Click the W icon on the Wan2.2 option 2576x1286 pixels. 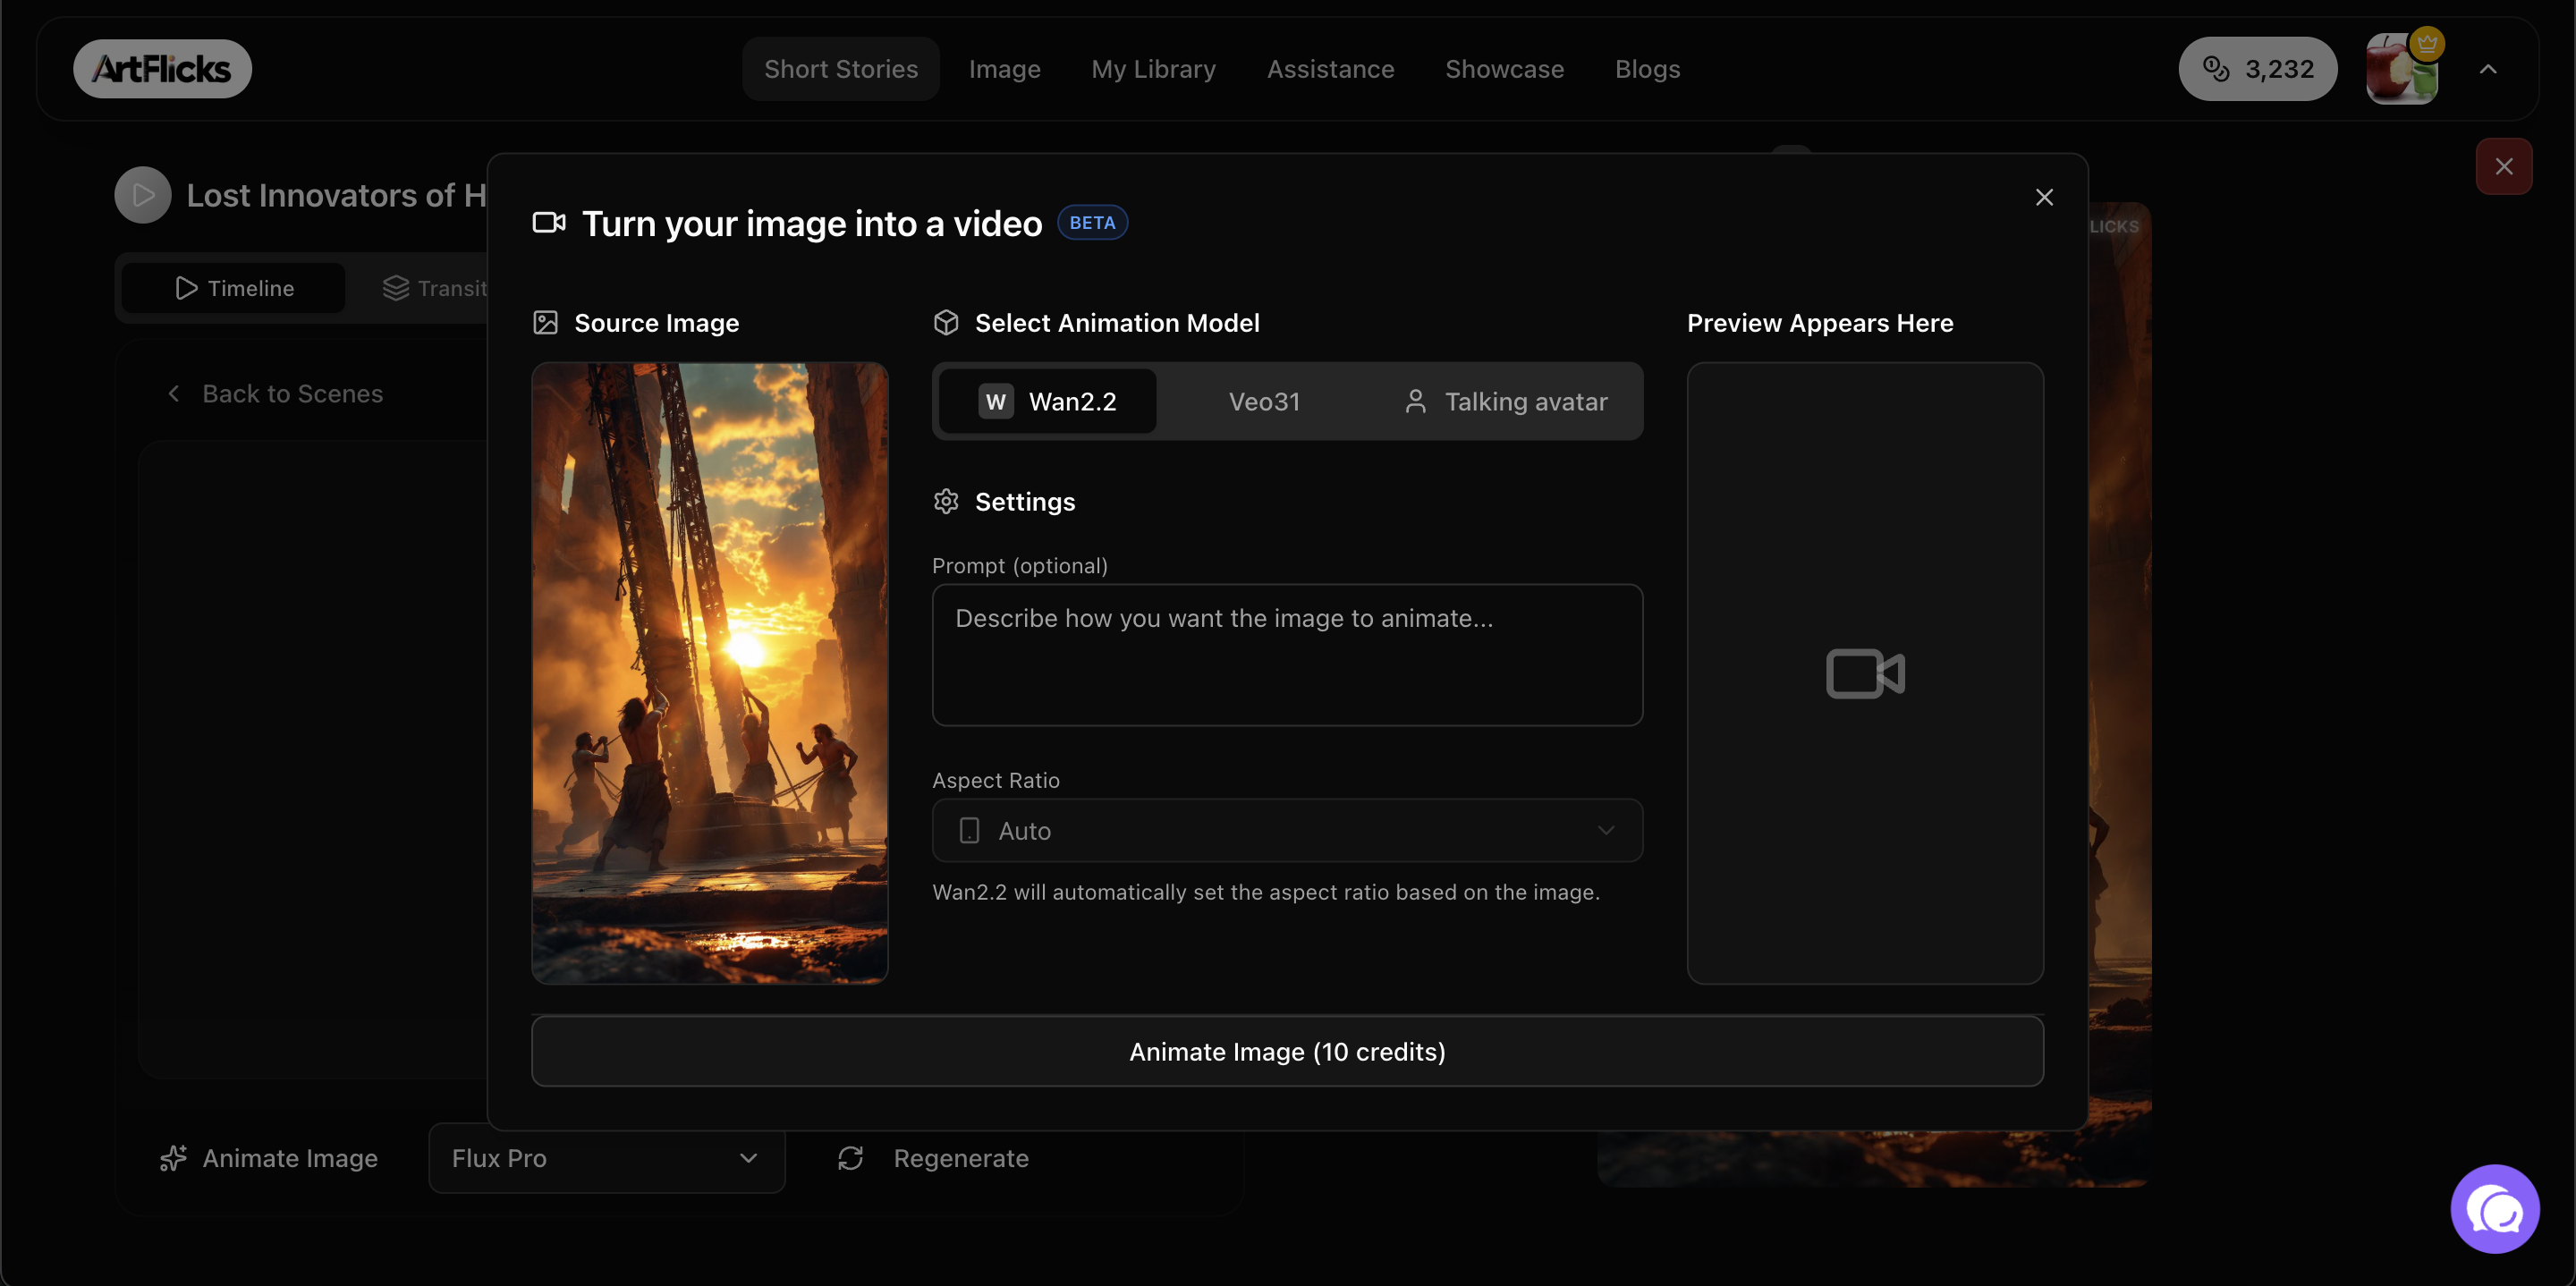(x=995, y=401)
